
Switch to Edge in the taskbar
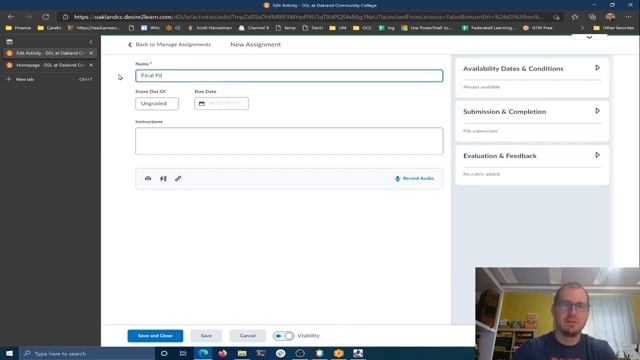pos(203,353)
